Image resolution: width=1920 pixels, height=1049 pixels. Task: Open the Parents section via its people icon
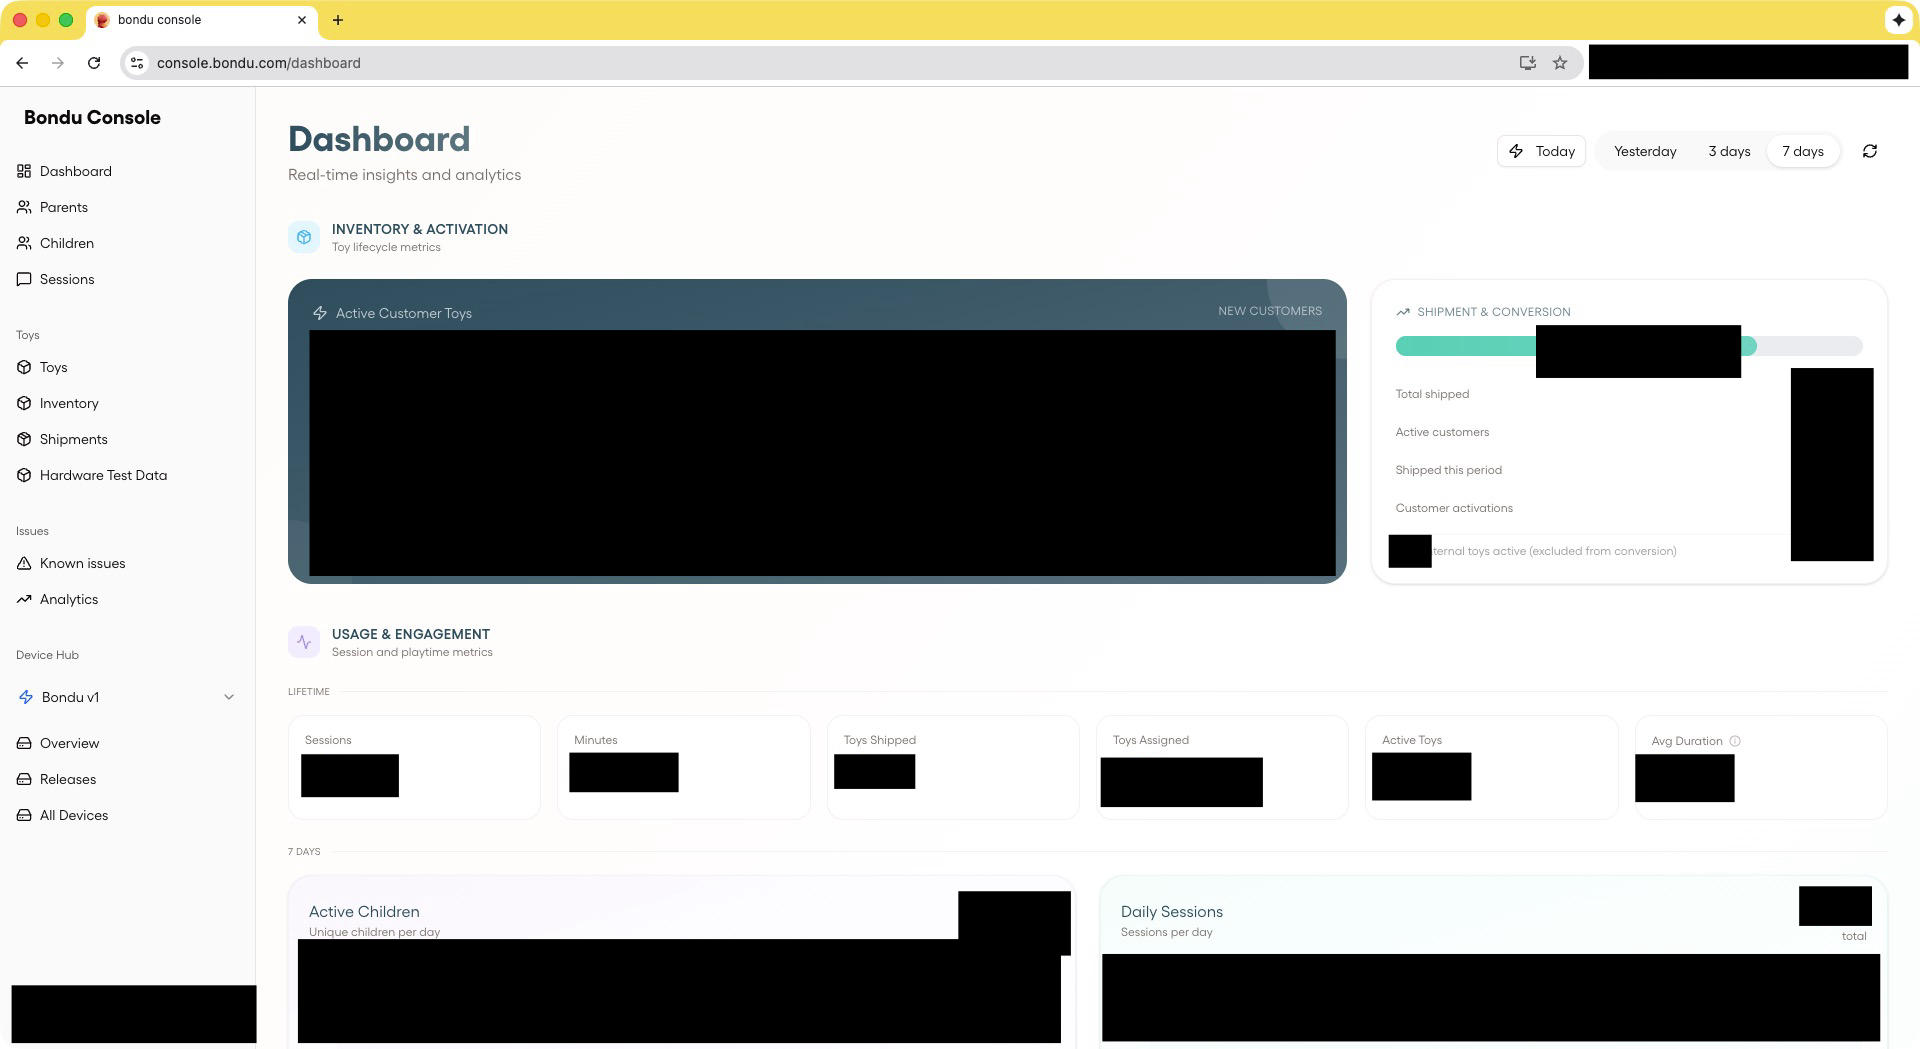25,207
